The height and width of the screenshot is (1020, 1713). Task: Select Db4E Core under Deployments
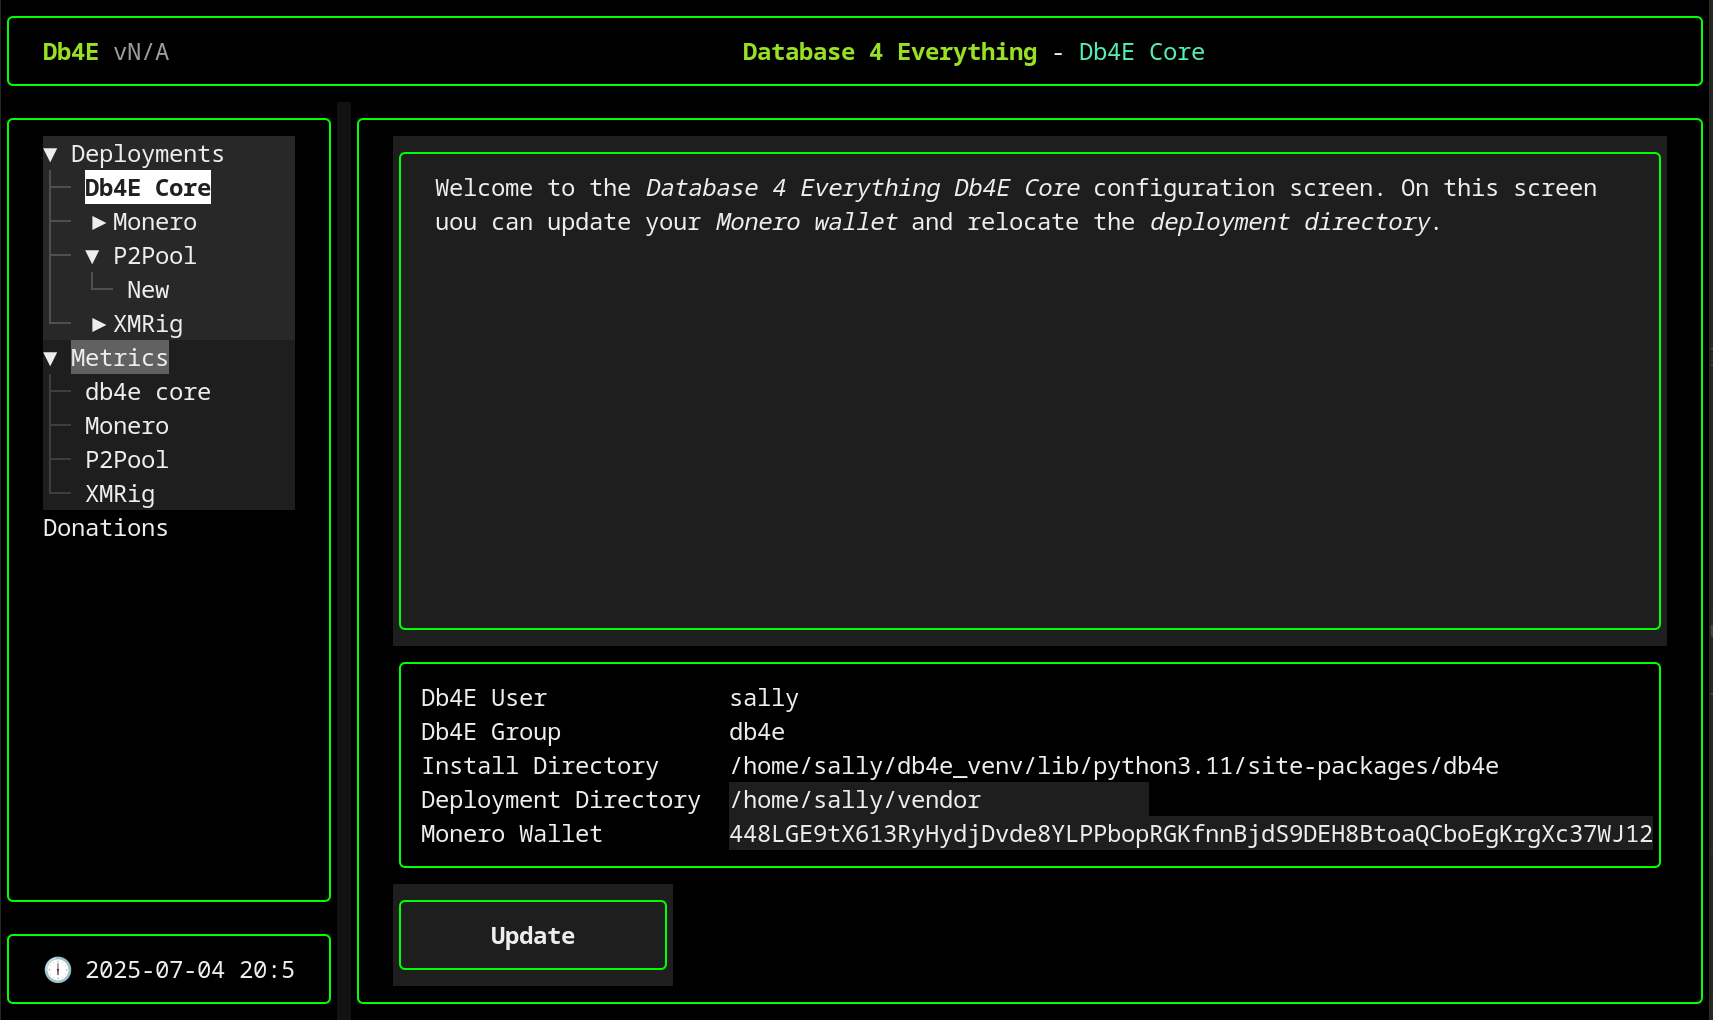click(148, 188)
